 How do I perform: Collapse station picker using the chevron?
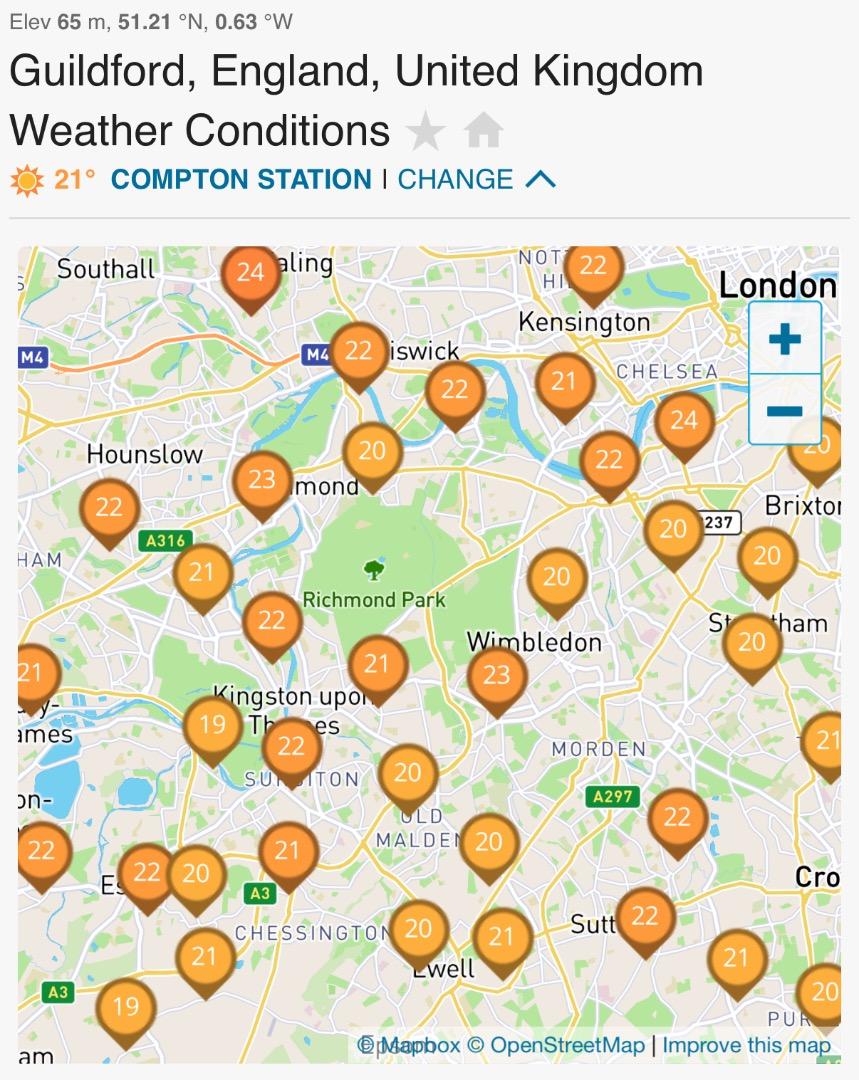pos(540,180)
